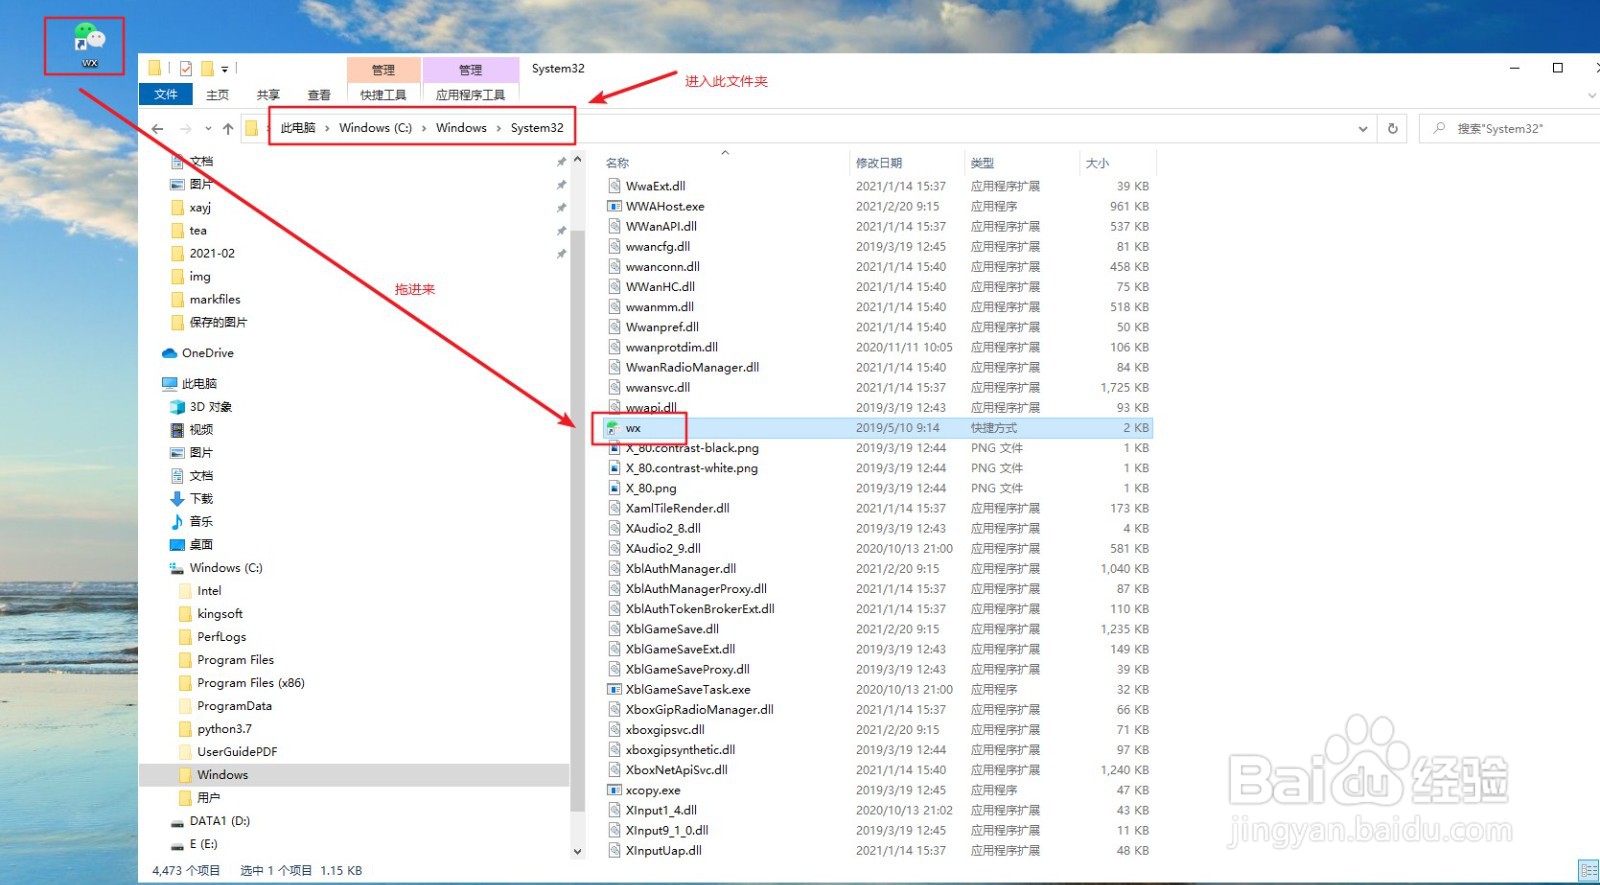The width and height of the screenshot is (1600, 885).
Task: Click the New Folder icon in the quick access toolbar
Action: pyautogui.click(x=208, y=69)
